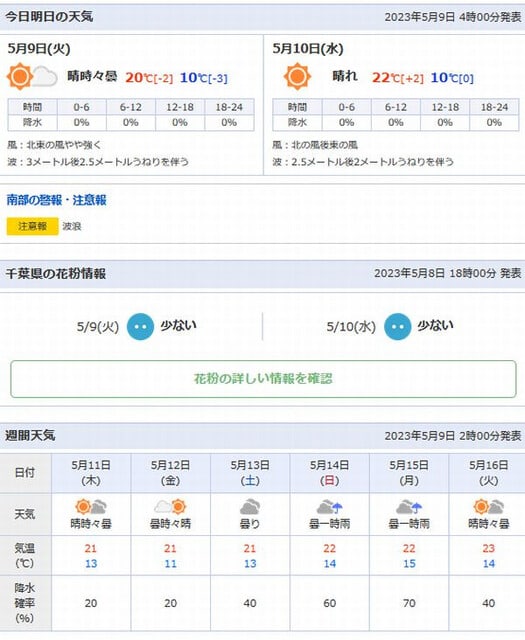
Task: Click the sunny-cloudy icon for May 9
Action: 32,76
